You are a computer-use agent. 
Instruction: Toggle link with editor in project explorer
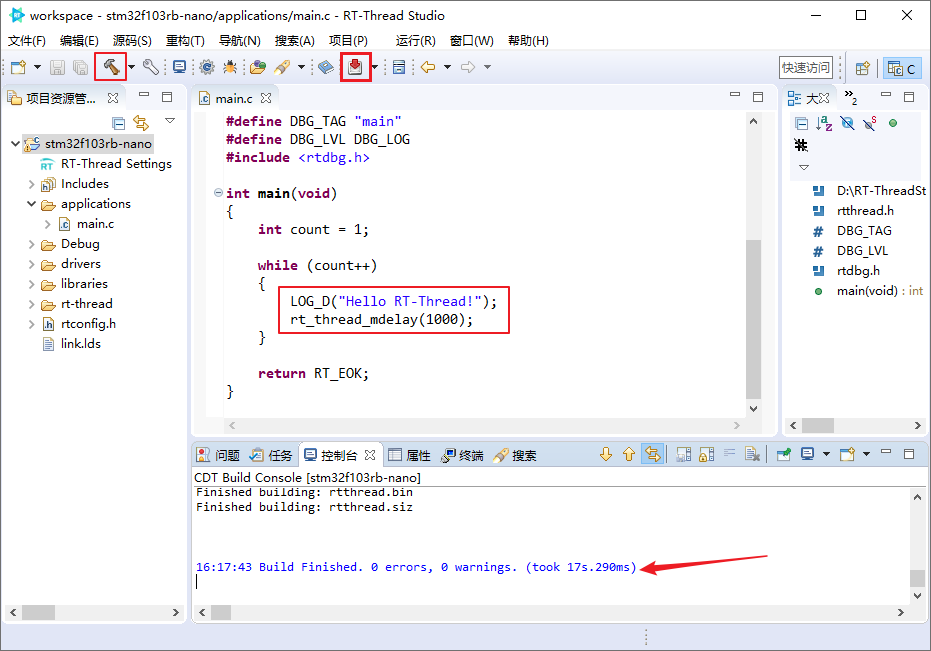pyautogui.click(x=141, y=123)
